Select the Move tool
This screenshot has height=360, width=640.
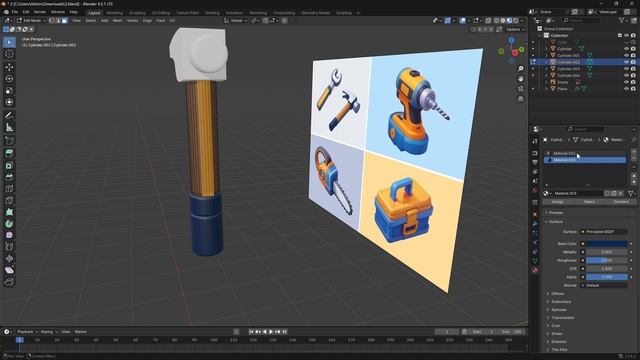tap(9, 67)
